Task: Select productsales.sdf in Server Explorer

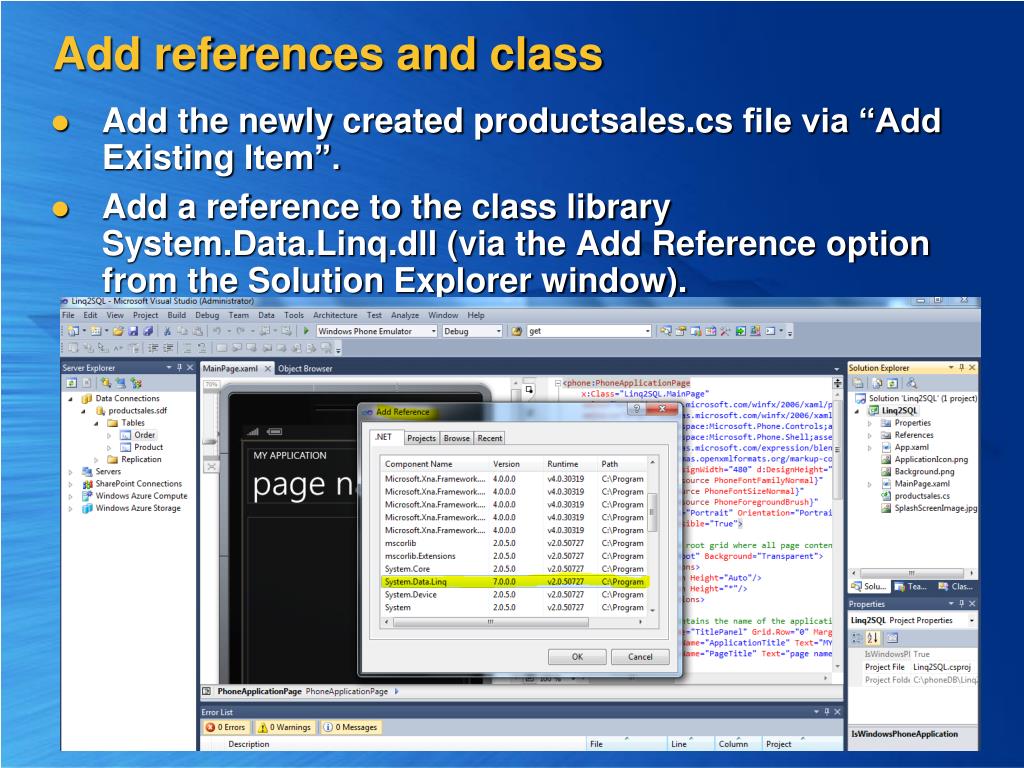Action: pos(137,411)
